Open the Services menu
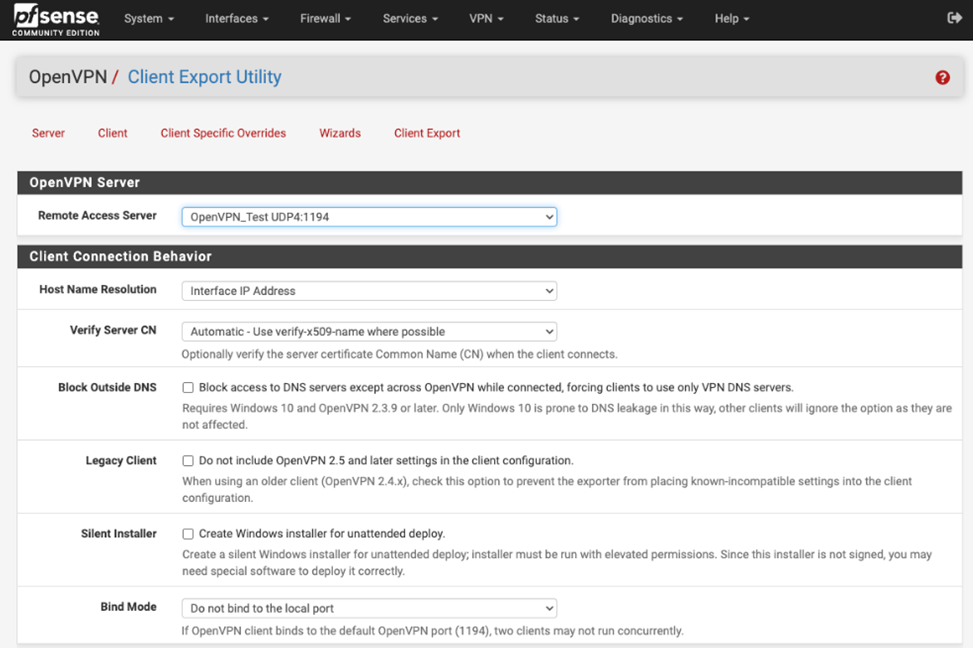The height and width of the screenshot is (648, 973). point(410,19)
